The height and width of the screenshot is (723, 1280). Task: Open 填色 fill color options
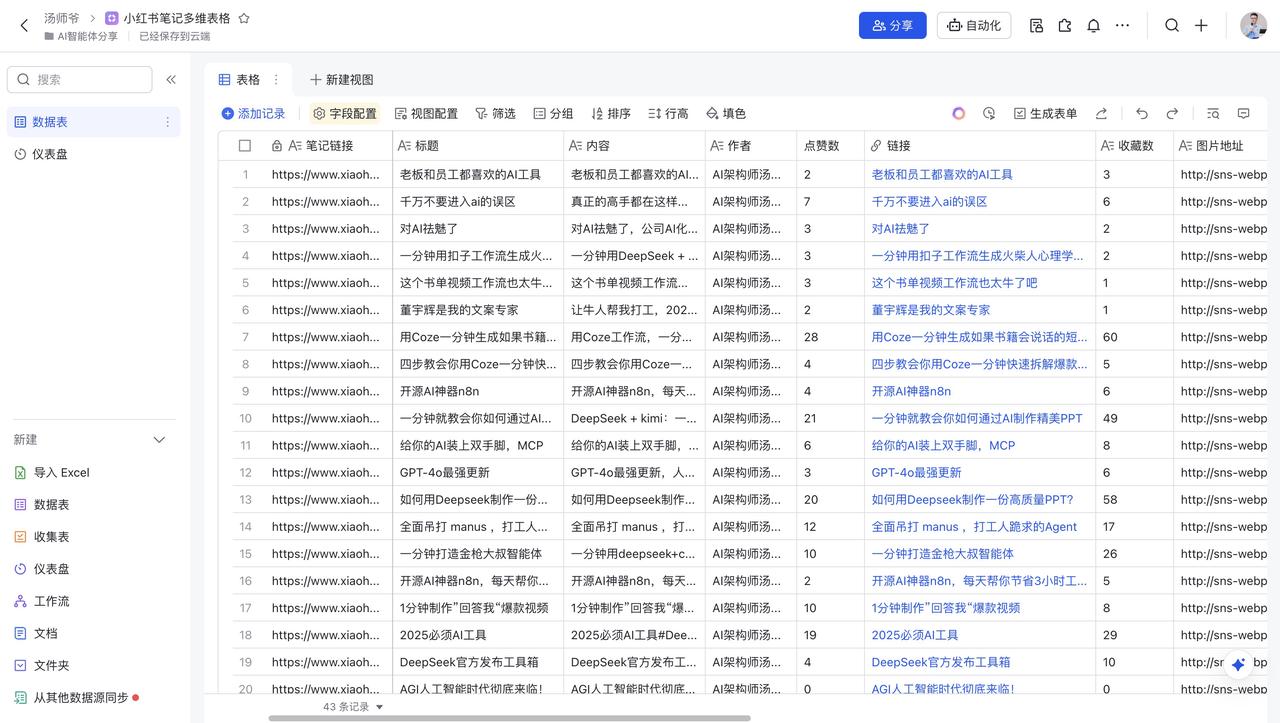click(x=726, y=114)
